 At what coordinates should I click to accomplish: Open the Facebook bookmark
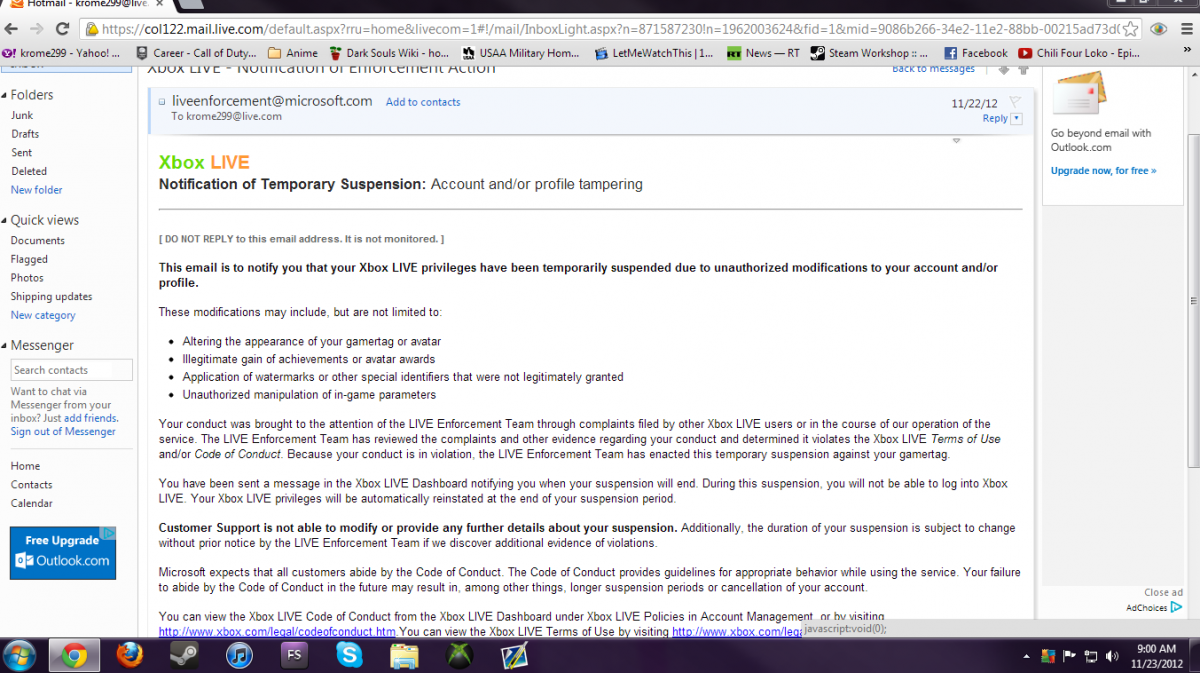click(975, 53)
